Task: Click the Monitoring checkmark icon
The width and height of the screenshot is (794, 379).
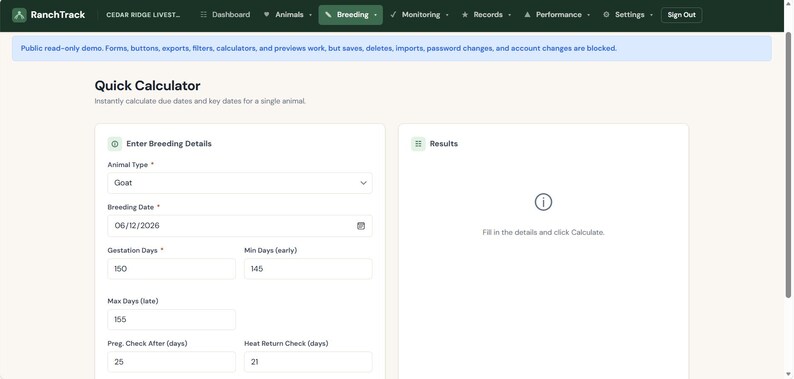Action: pos(393,15)
